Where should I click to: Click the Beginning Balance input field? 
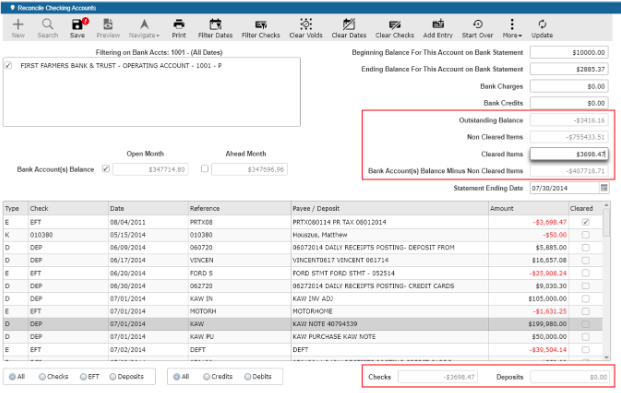coord(569,52)
